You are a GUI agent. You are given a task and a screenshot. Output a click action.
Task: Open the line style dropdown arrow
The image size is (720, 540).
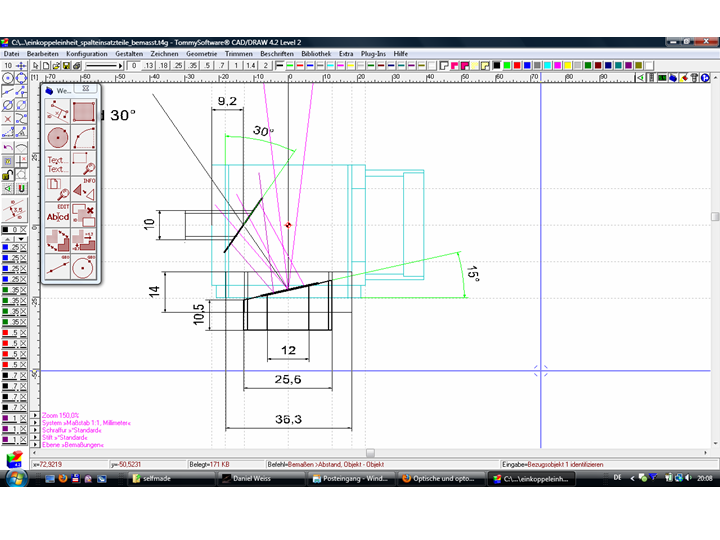pyautogui.click(x=120, y=65)
